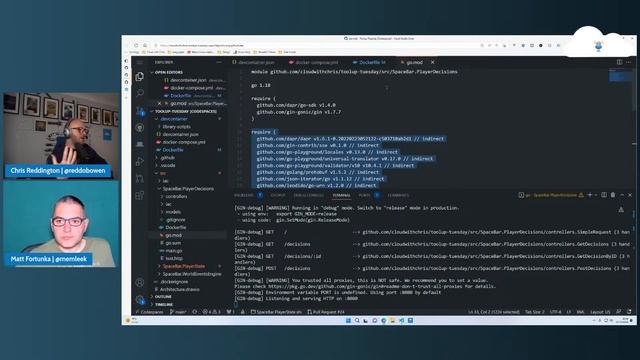
Task: Open the Extensions view in the activity bar
Action: pyautogui.click(x=140, y=195)
